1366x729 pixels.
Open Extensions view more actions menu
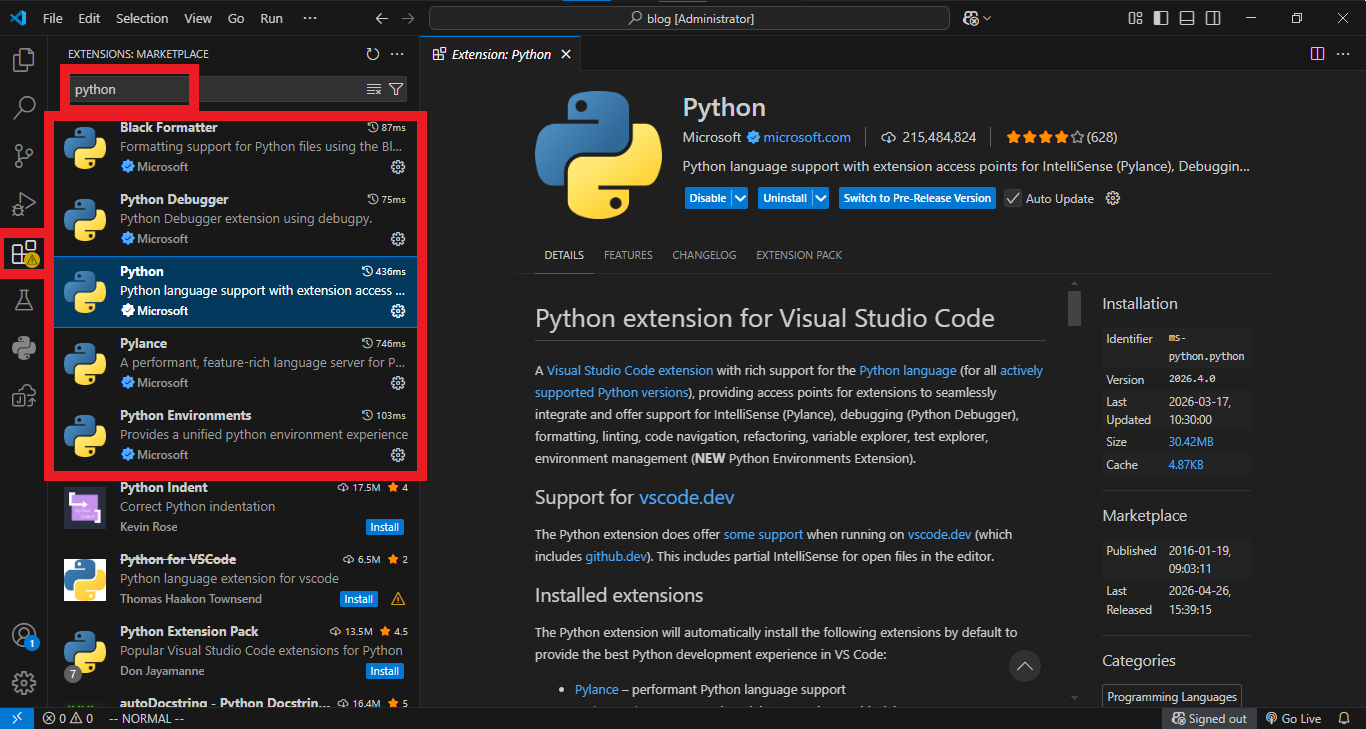click(x=397, y=54)
